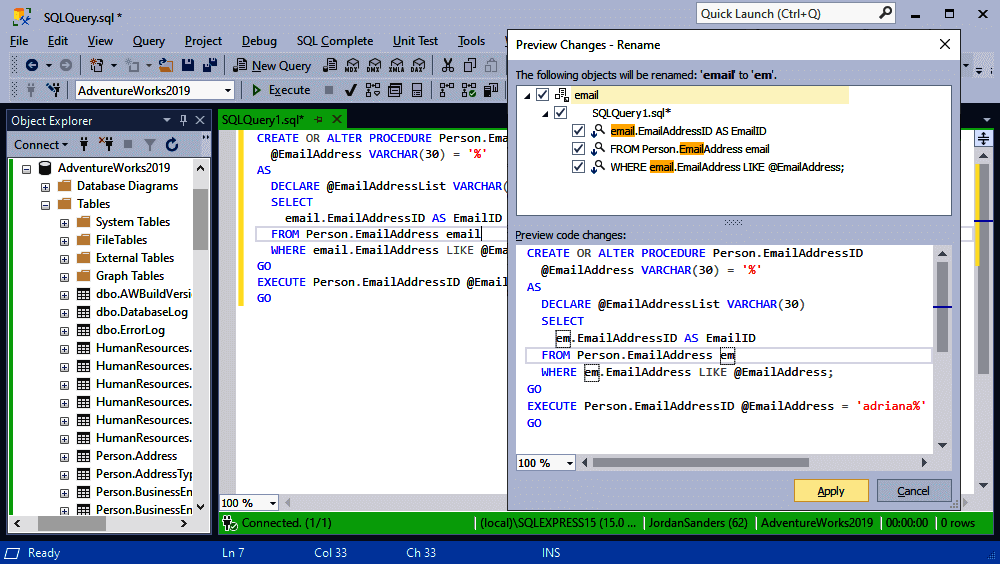Image resolution: width=1000 pixels, height=564 pixels.
Task: Click the Open File folder icon
Action: [165, 65]
